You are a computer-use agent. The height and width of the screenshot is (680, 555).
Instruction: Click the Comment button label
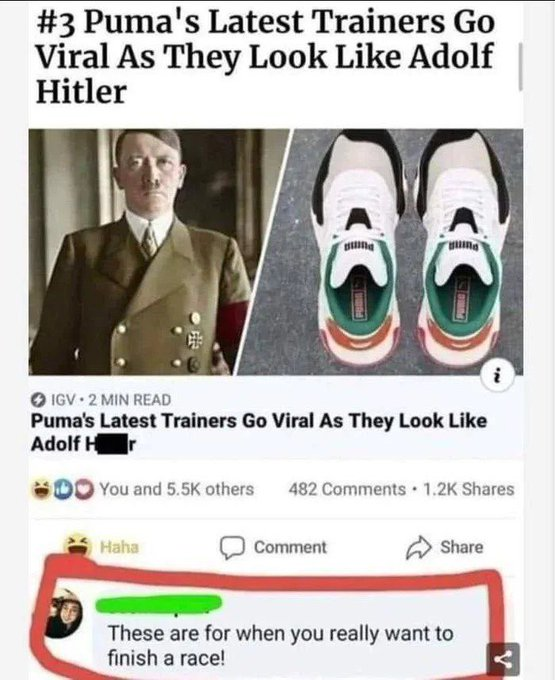click(290, 547)
